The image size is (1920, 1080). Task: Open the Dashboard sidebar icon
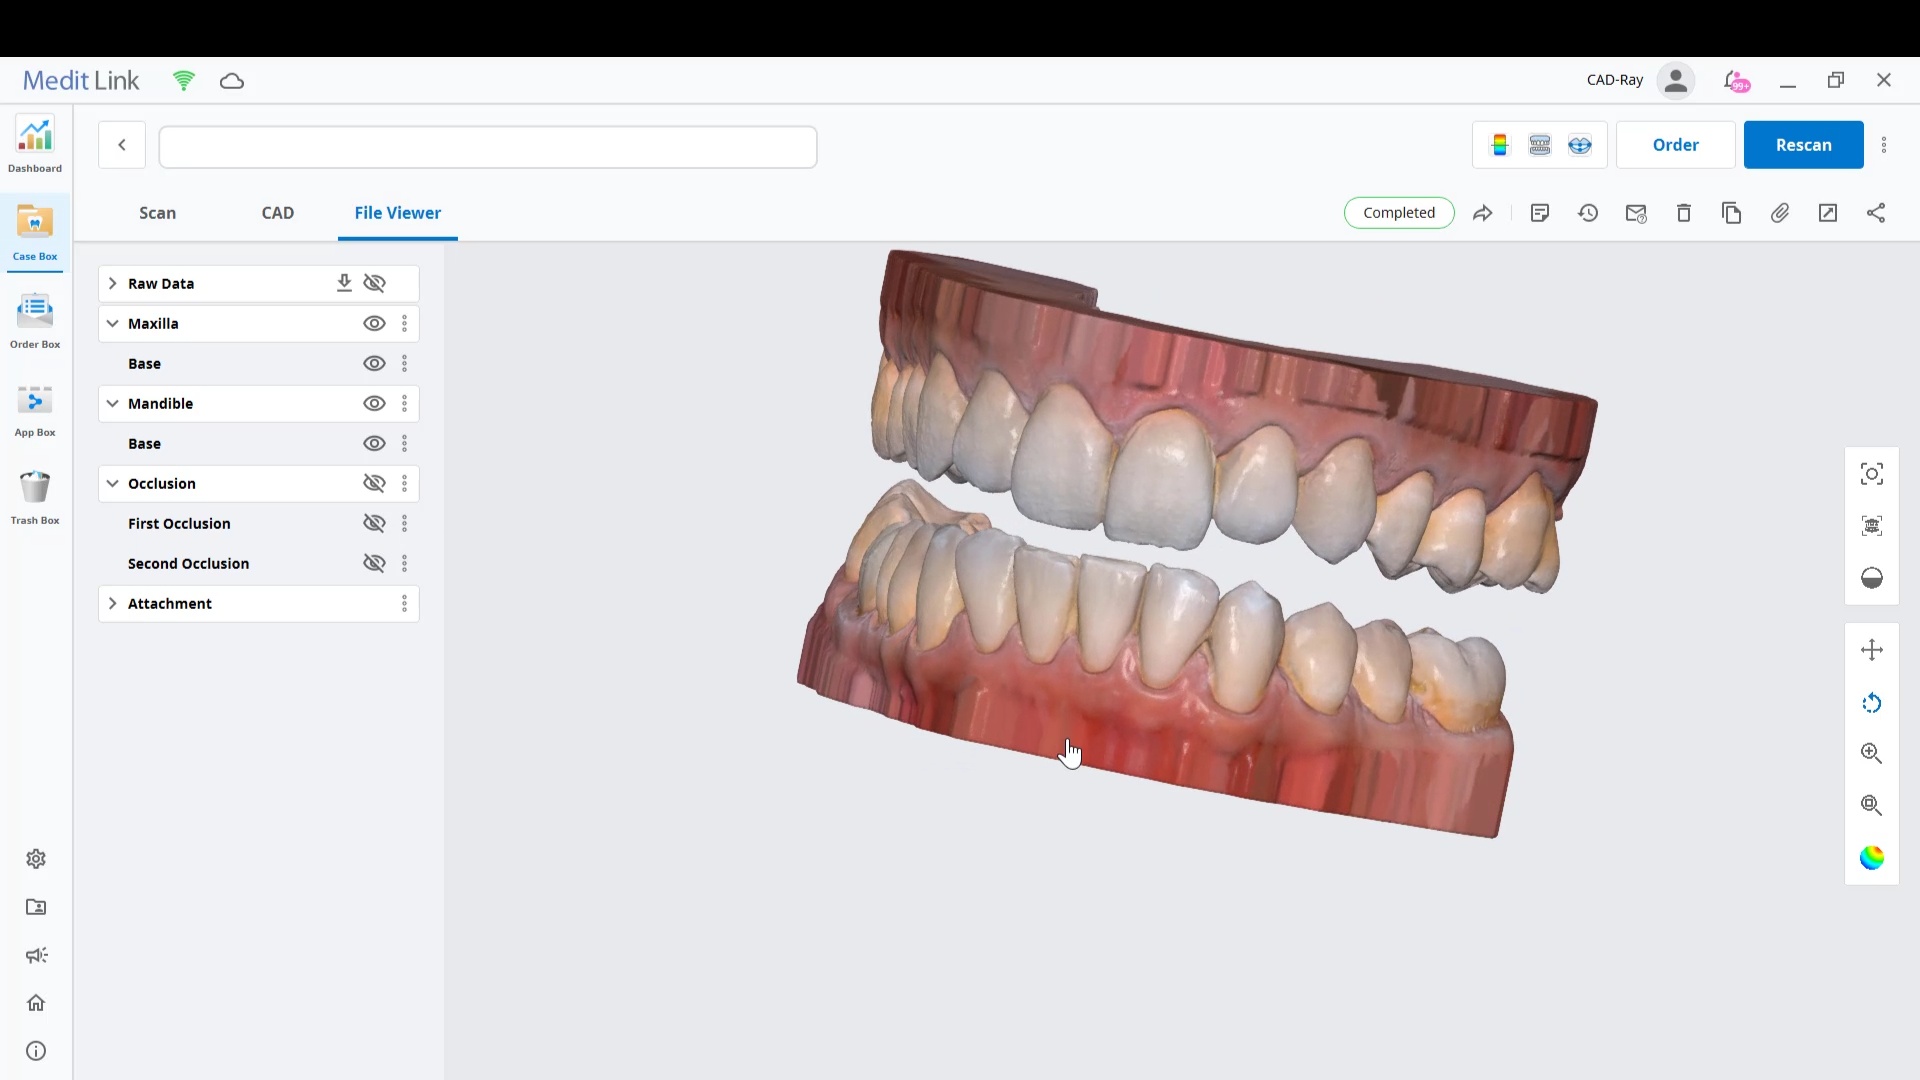35,145
